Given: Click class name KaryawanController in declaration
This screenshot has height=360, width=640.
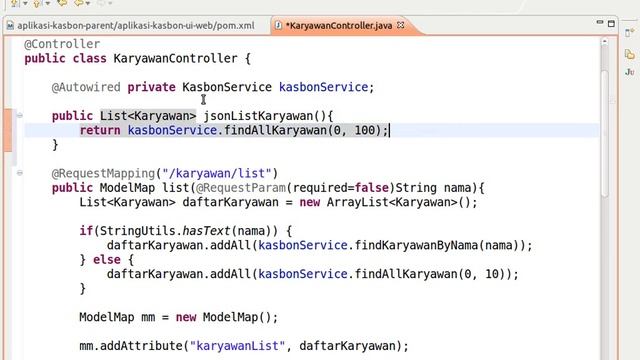Looking at the screenshot, I should point(175,58).
